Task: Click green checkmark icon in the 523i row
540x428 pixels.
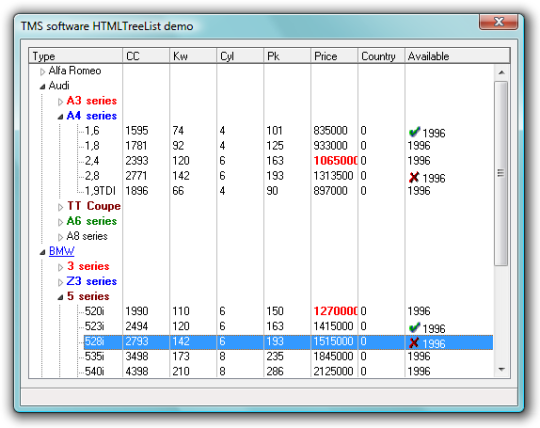Action: pos(414,327)
